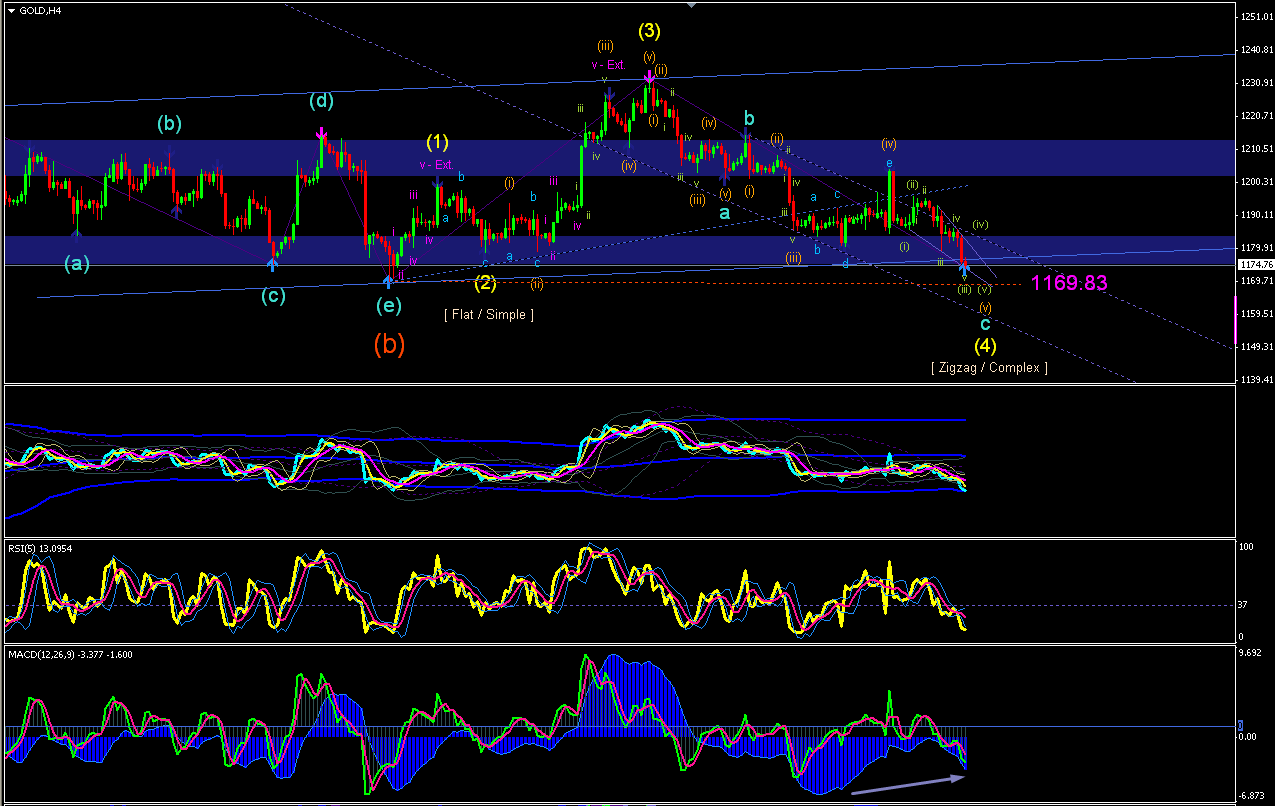Click the yellow (2) wave label
The height and width of the screenshot is (806, 1275).
484,283
